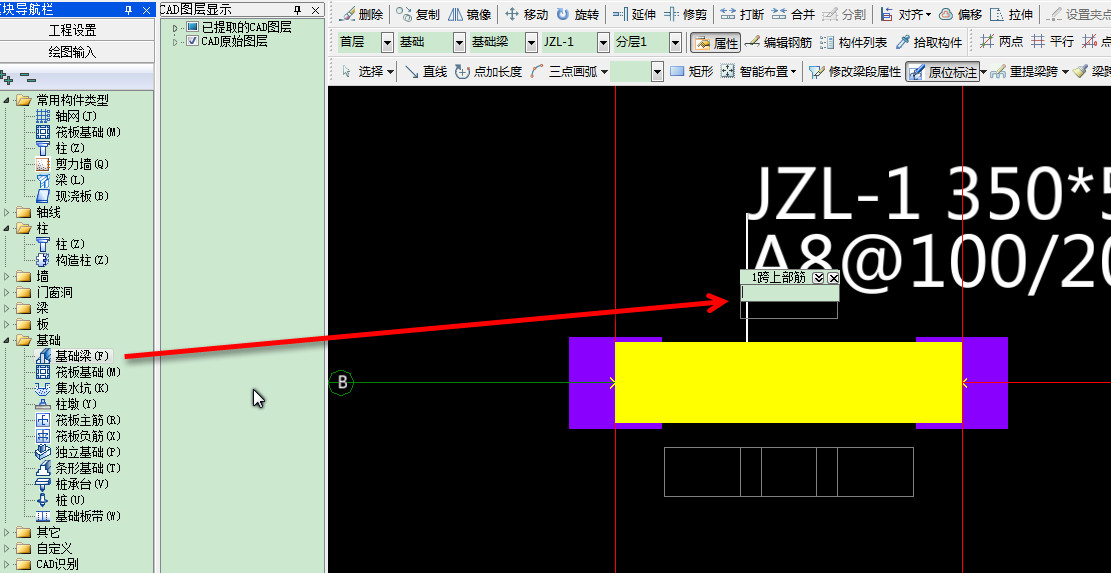Toggle the 原位标注 in-place annotation mode
1111x573 pixels.
click(942, 72)
